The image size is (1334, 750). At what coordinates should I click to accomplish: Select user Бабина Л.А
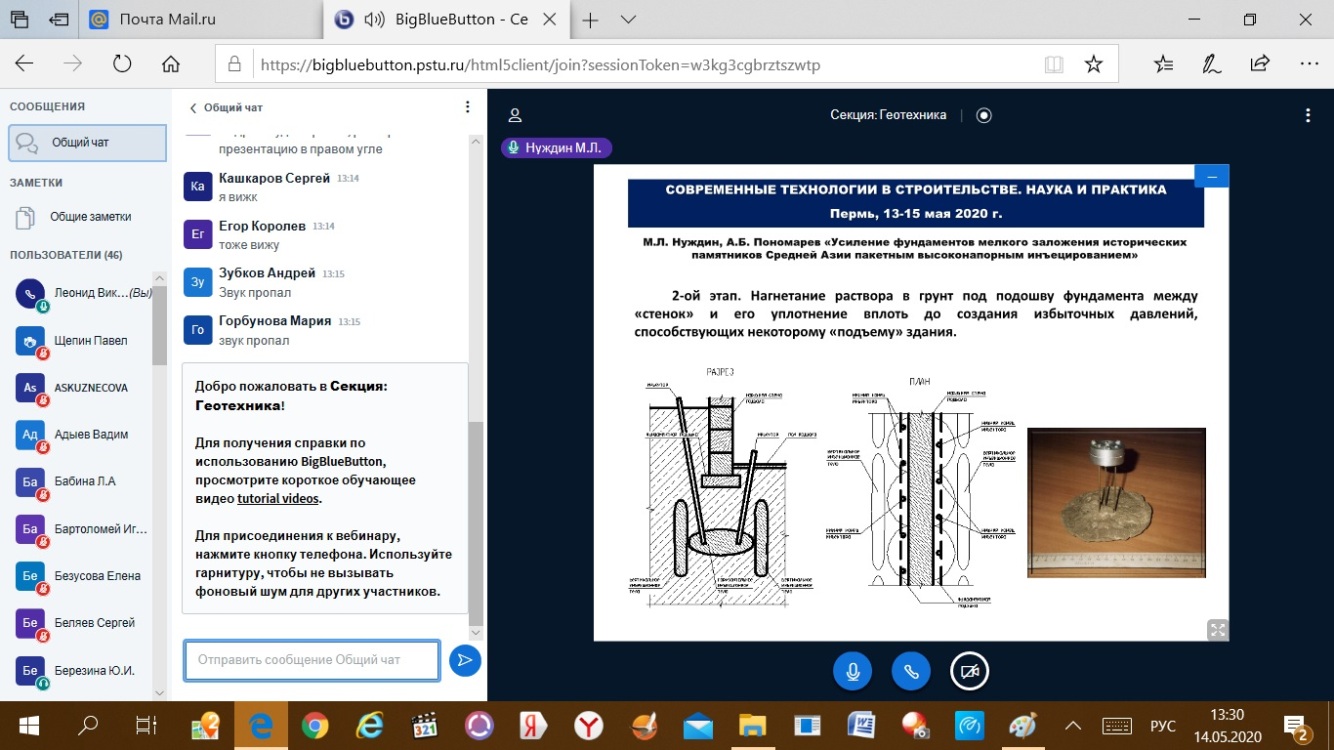pos(80,482)
